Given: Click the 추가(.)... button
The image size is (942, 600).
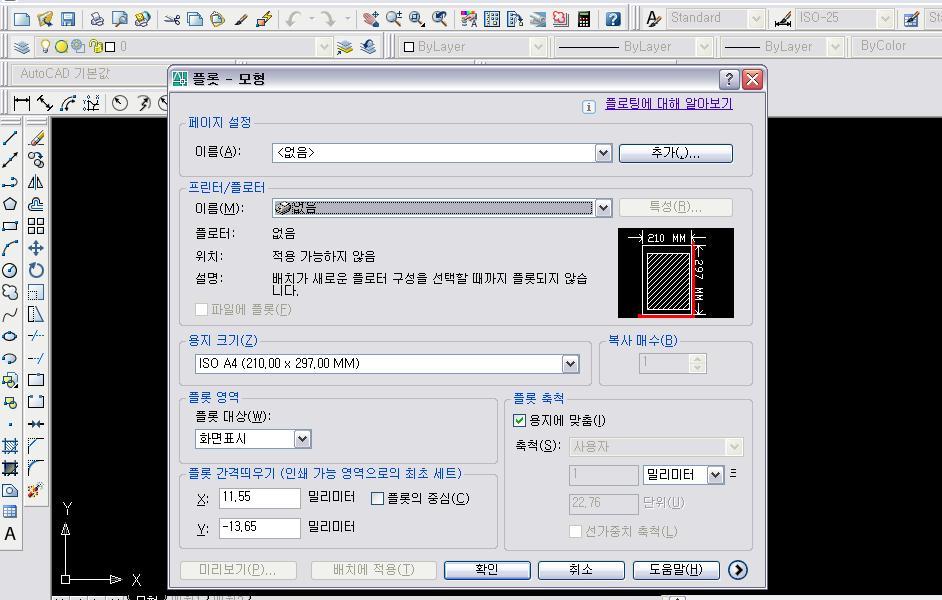Looking at the screenshot, I should click(676, 153).
